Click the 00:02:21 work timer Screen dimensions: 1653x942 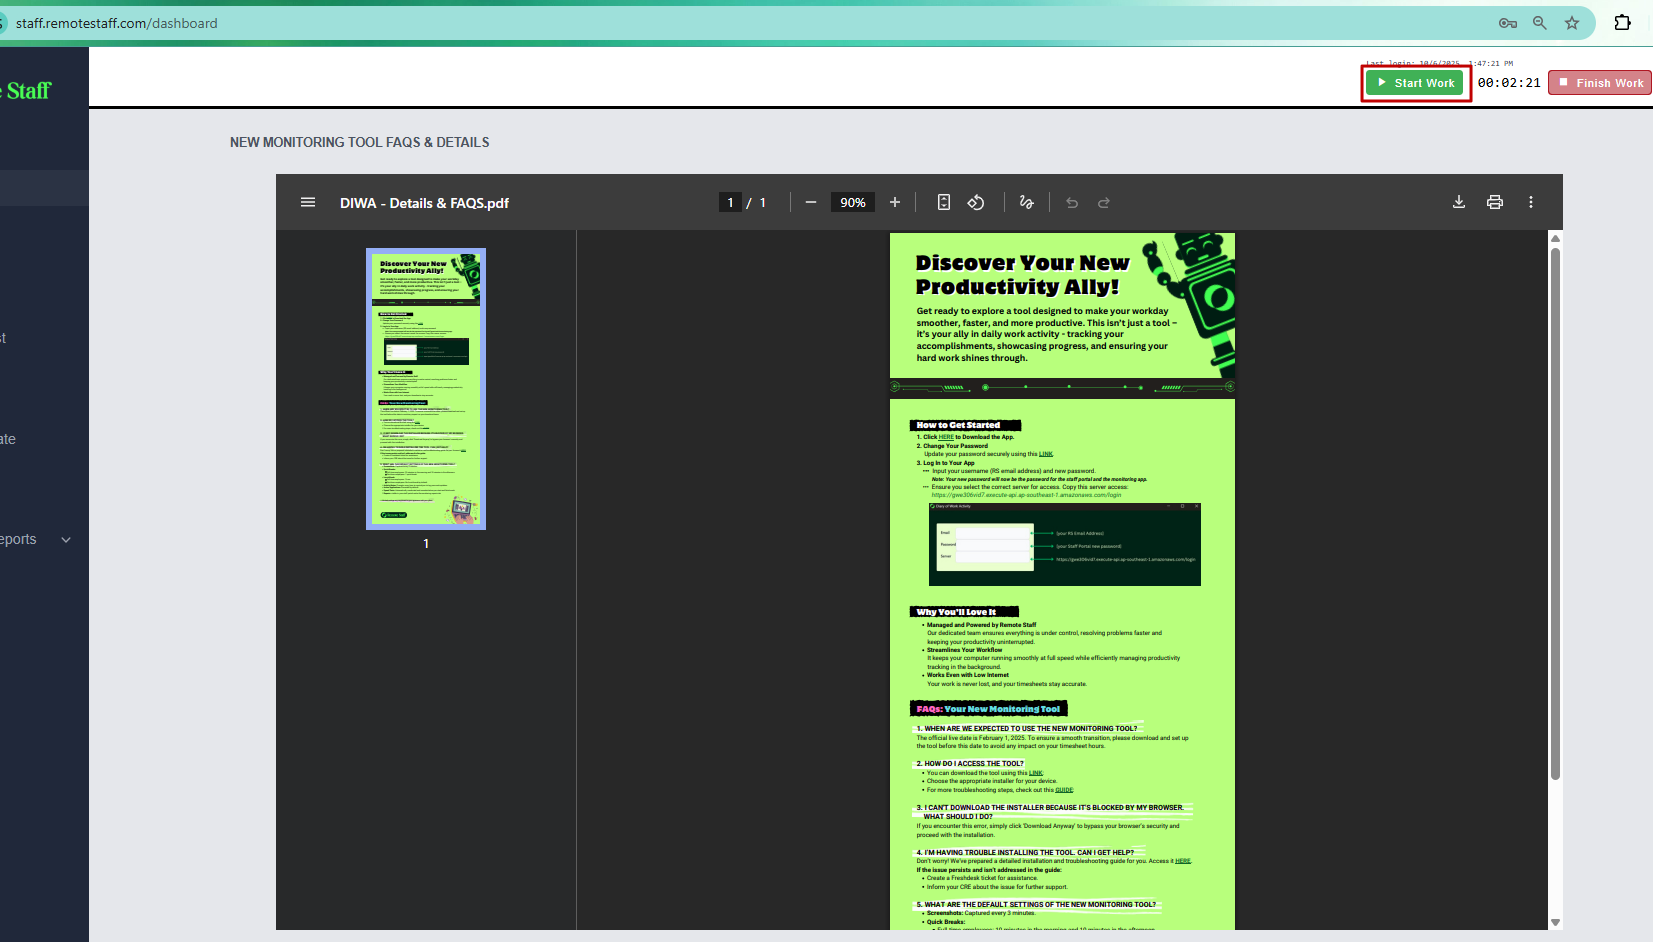pyautogui.click(x=1509, y=83)
